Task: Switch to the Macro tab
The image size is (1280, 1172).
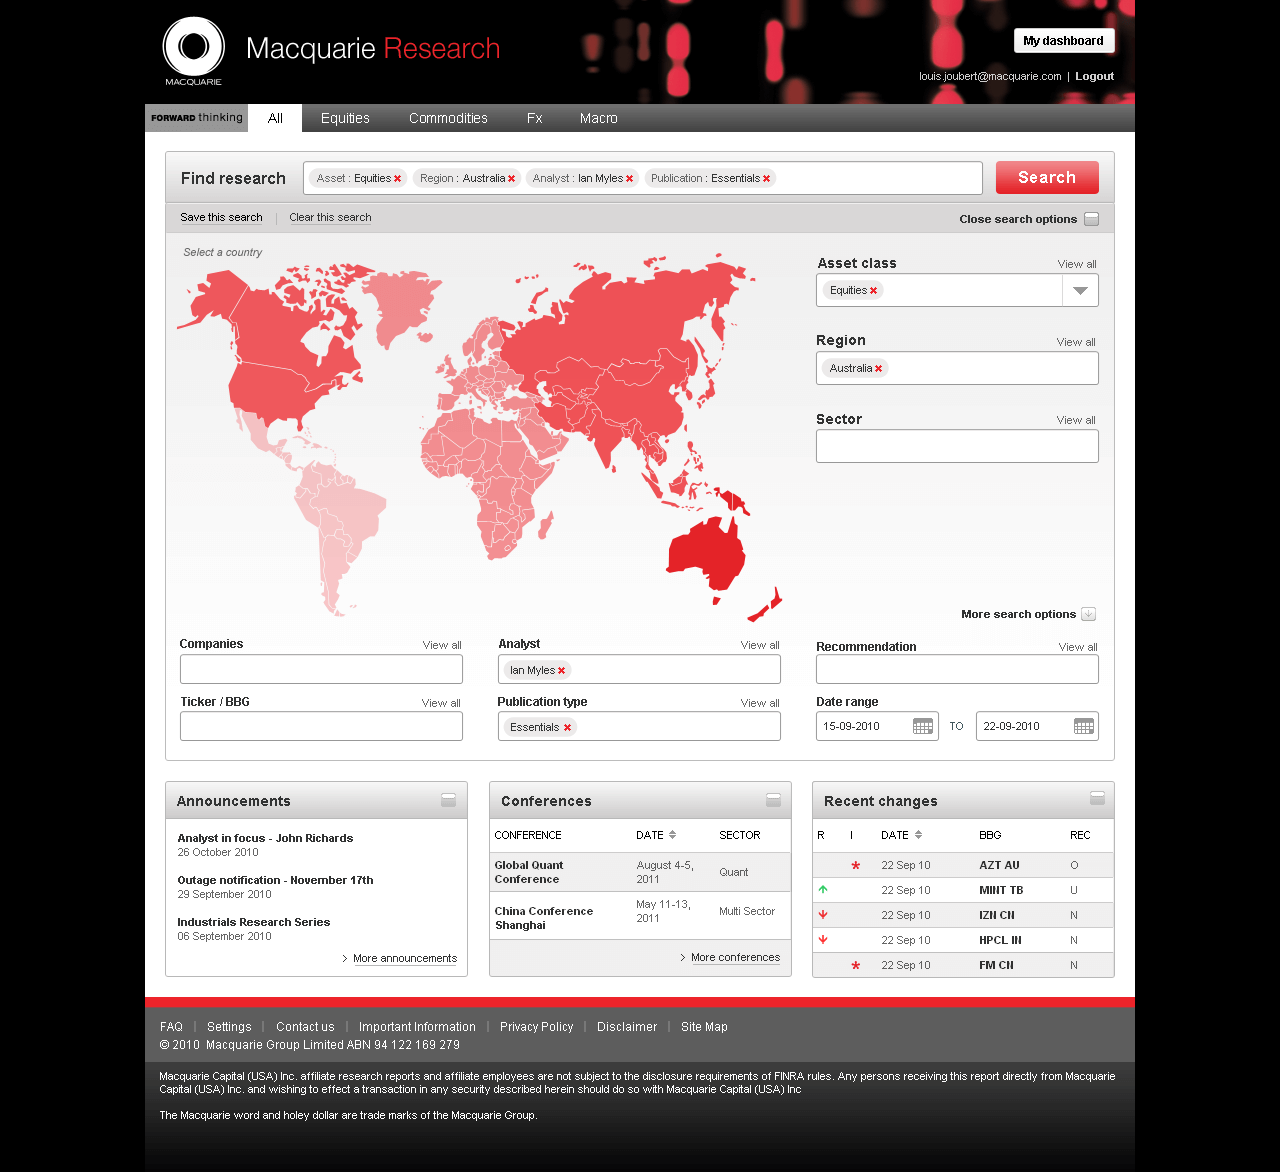Action: click(599, 118)
